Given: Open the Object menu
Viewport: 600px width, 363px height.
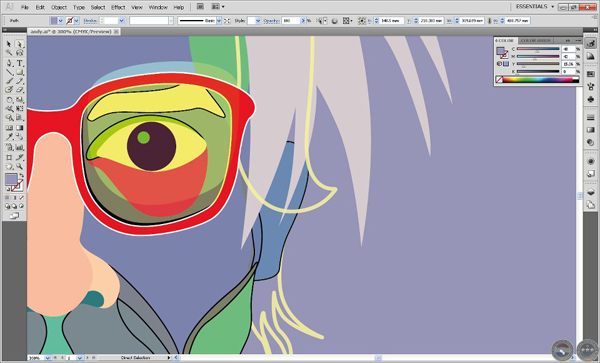Looking at the screenshot, I should click(59, 7).
